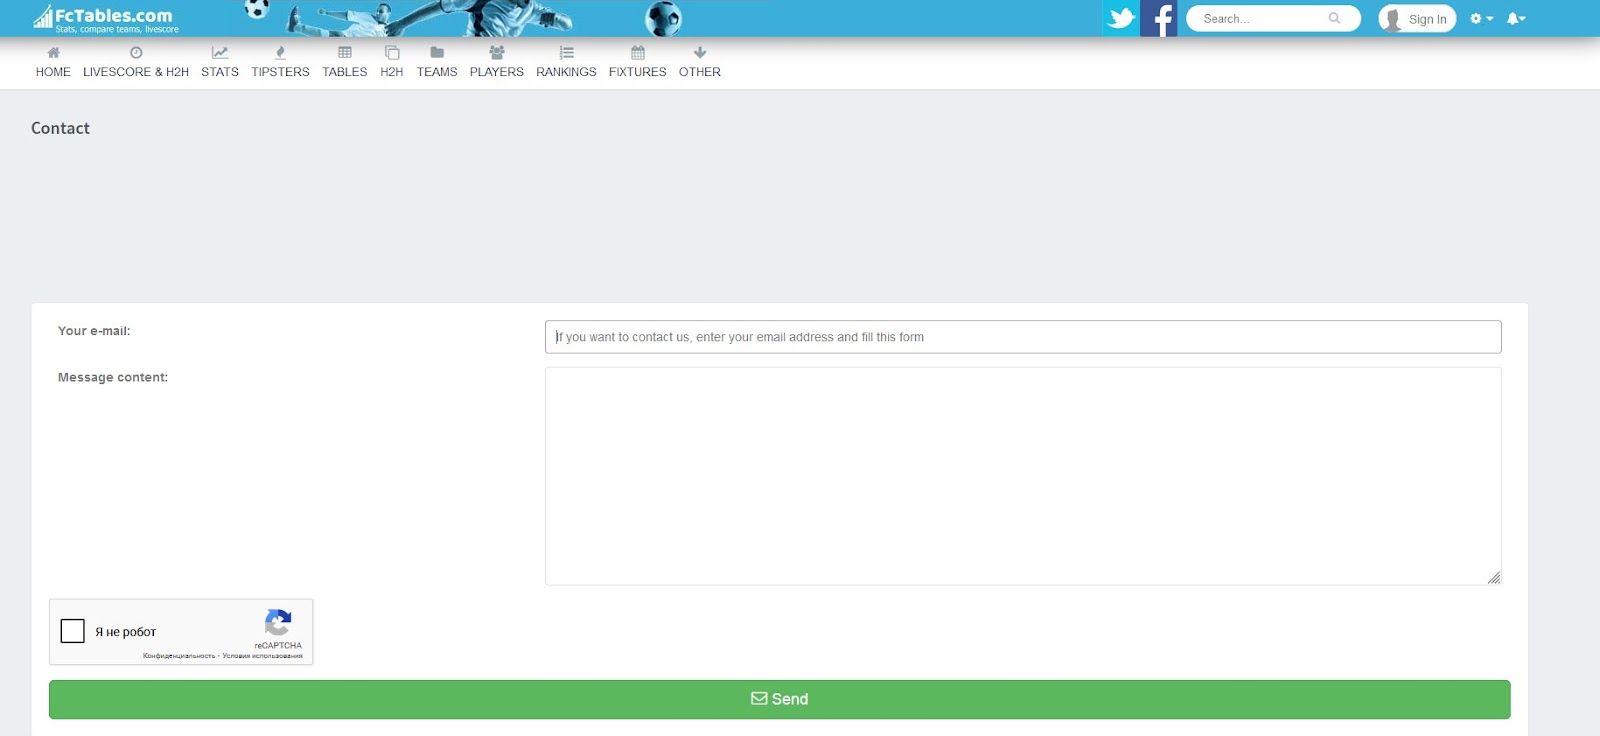1600x736 pixels.
Task: Open the LIVESCORE & H2H menu label
Action: pos(136,72)
